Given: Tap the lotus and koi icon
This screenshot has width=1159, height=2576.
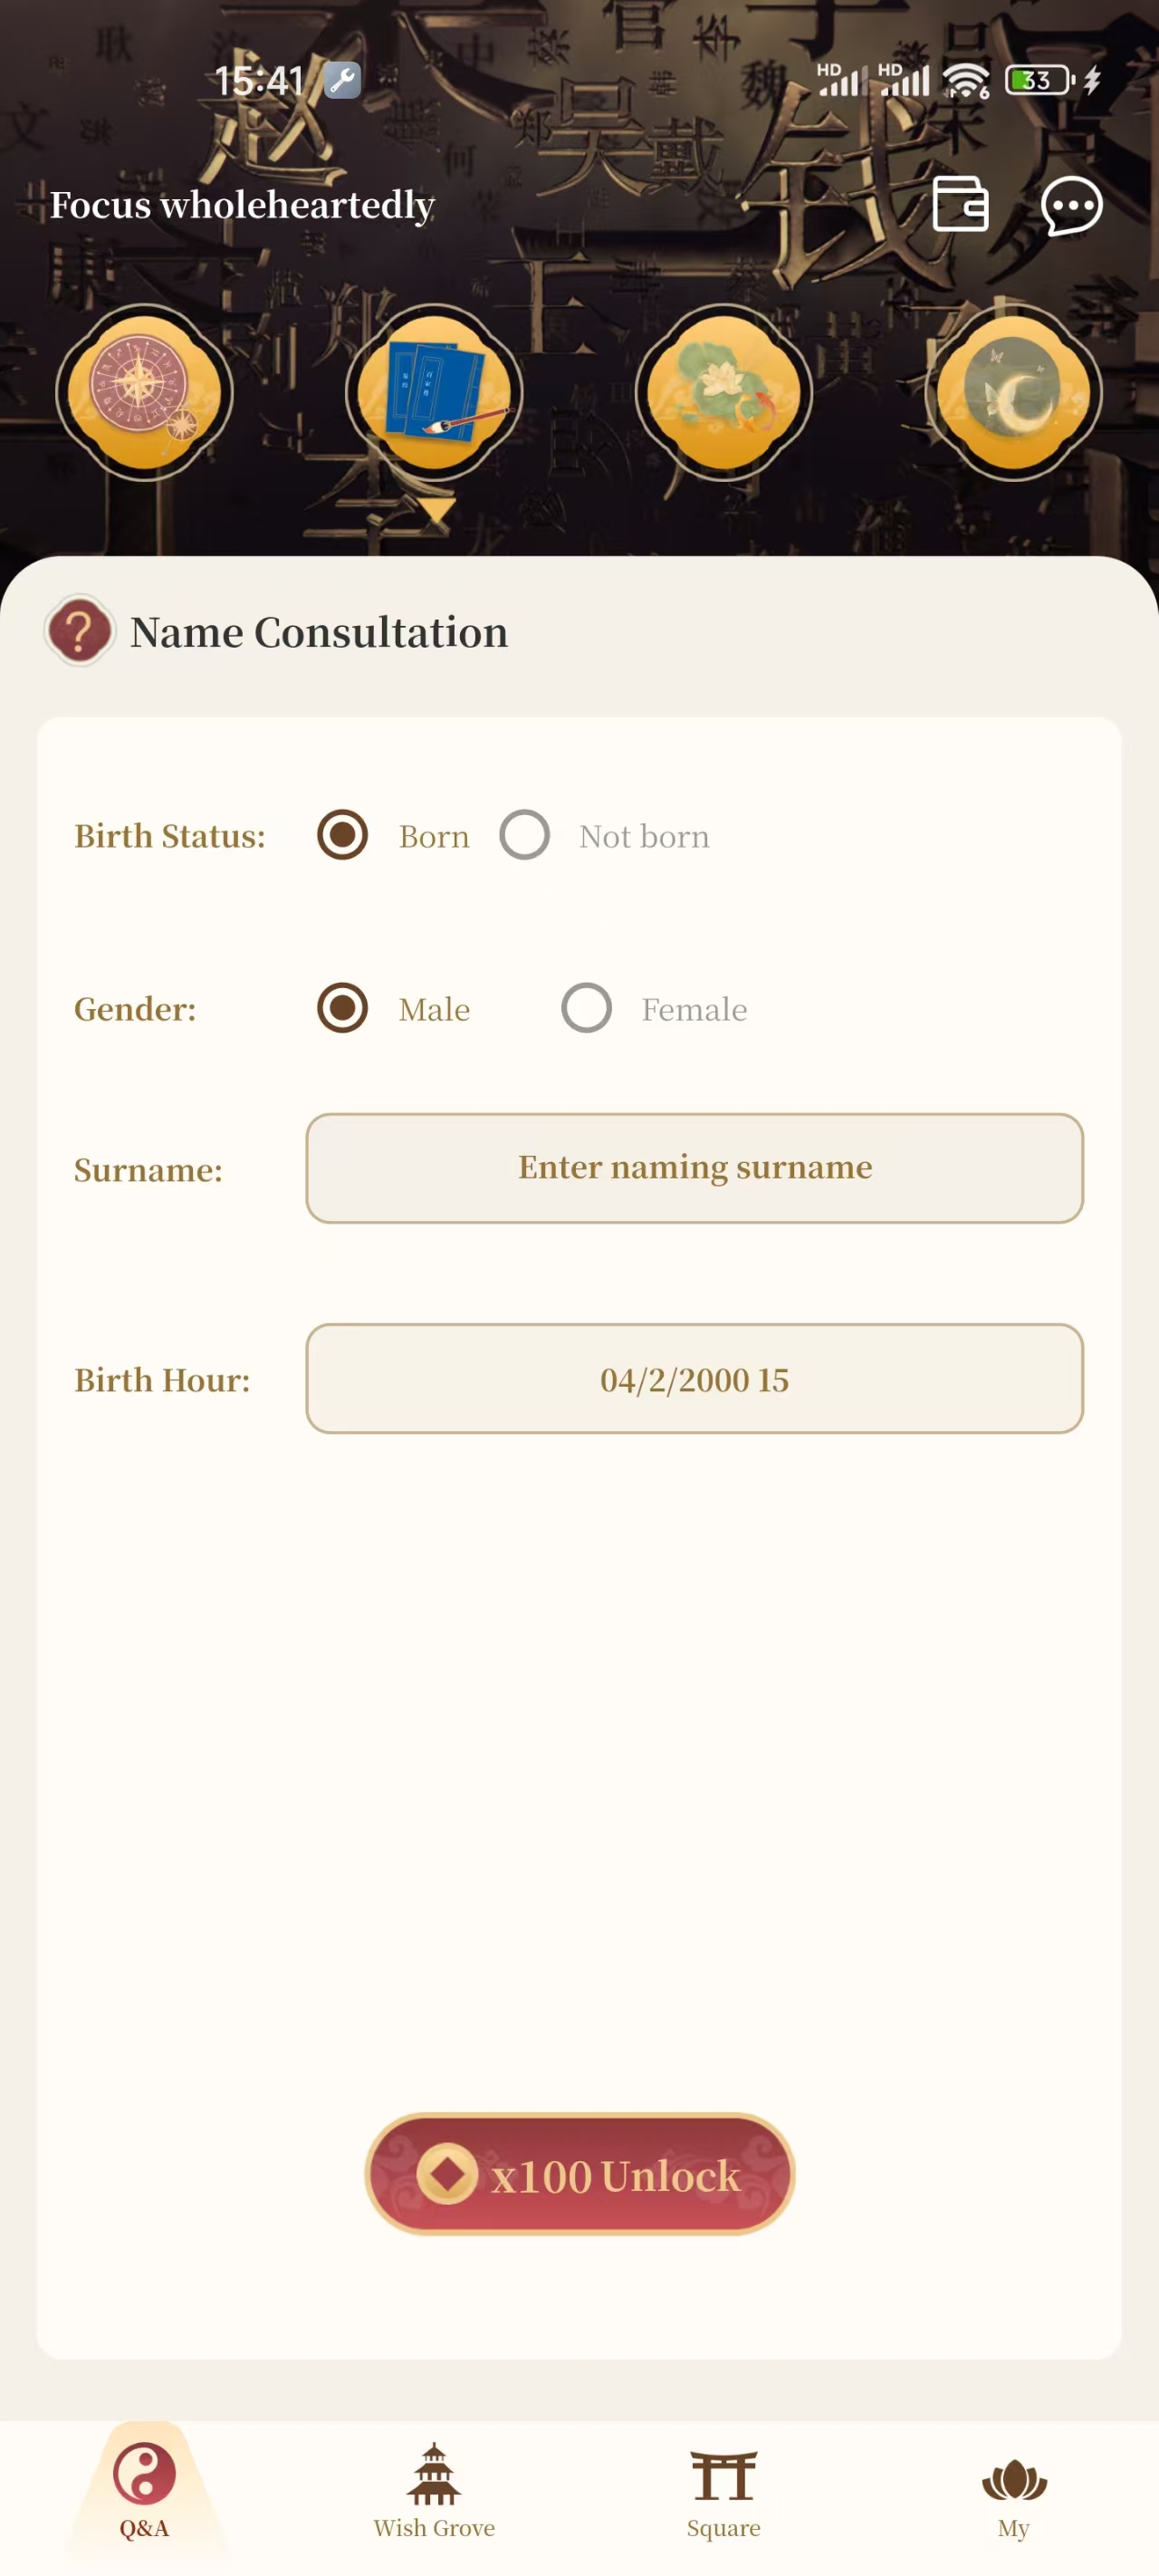Looking at the screenshot, I should tap(723, 392).
